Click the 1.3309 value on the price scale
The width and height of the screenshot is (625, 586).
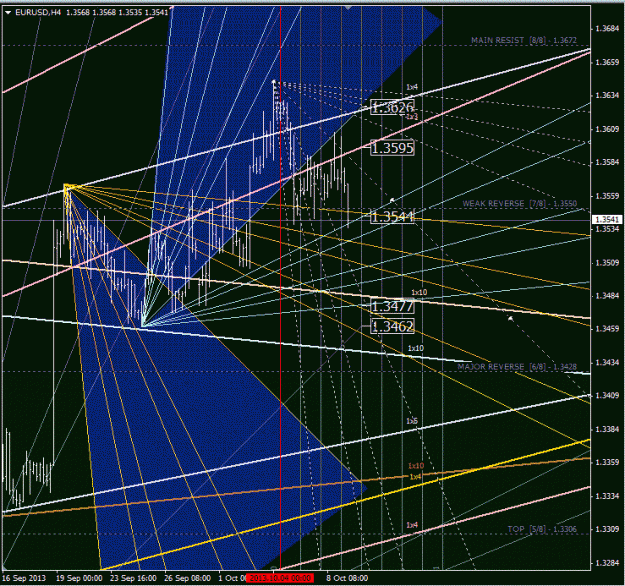[x=607, y=529]
